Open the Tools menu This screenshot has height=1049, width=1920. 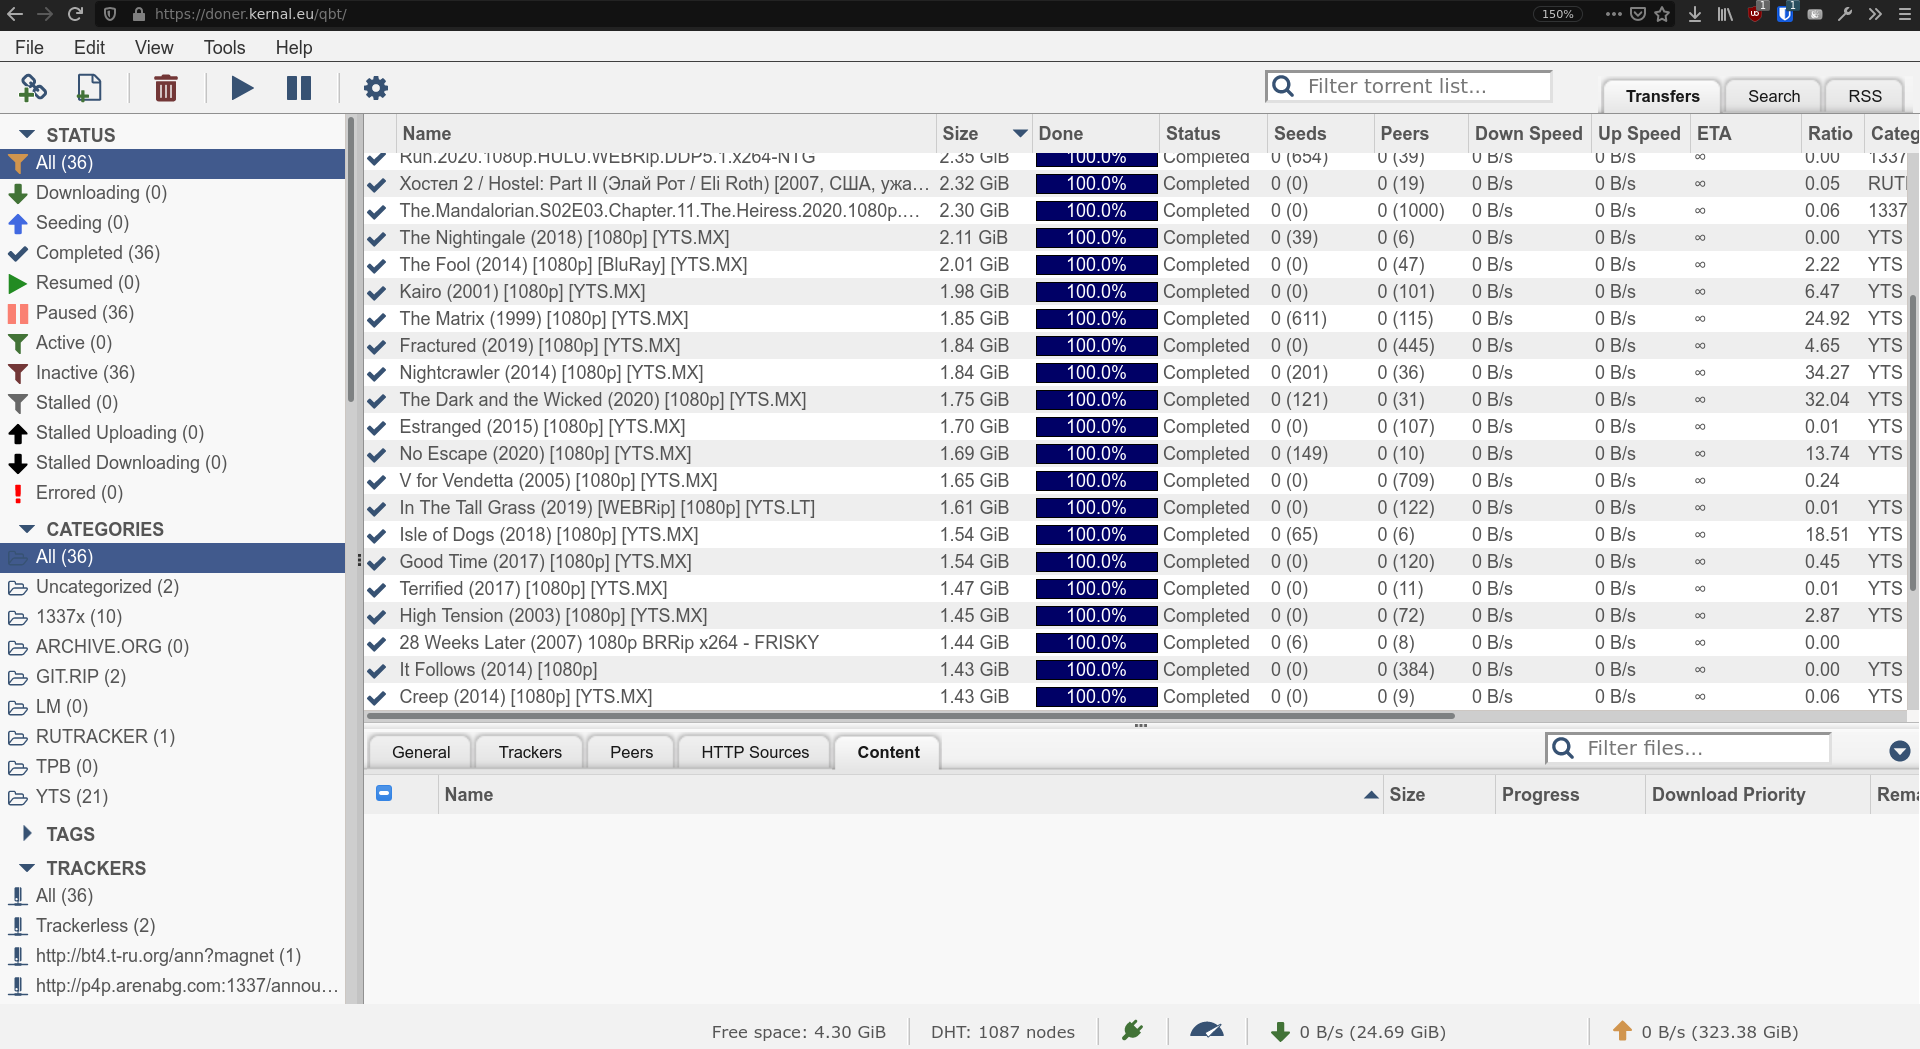[x=224, y=47]
